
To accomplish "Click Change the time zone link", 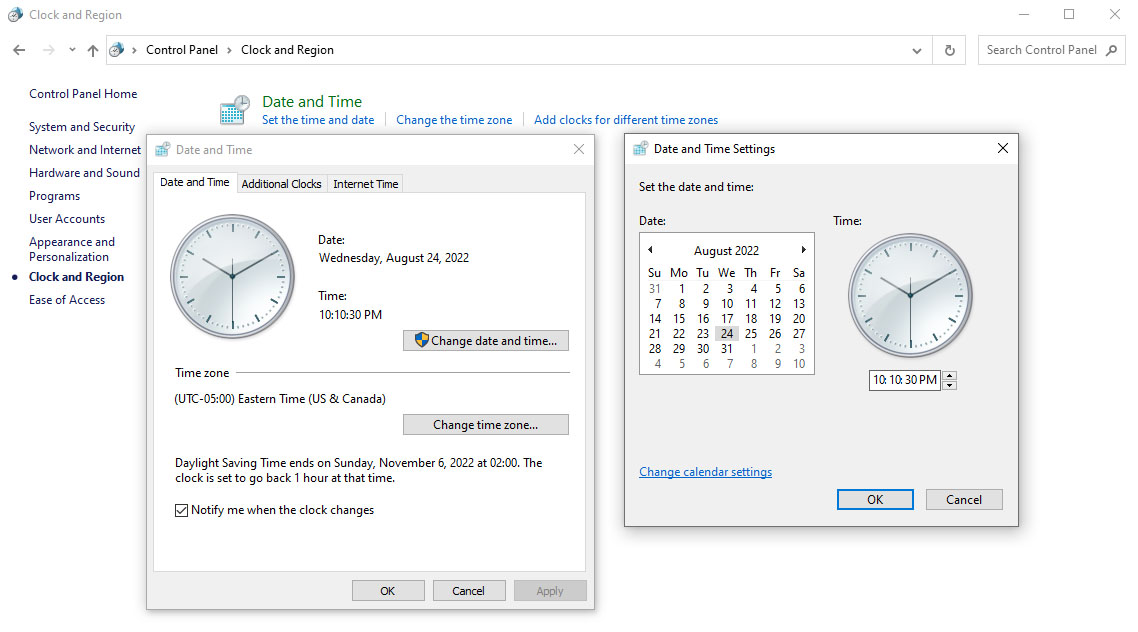I will [x=454, y=120].
